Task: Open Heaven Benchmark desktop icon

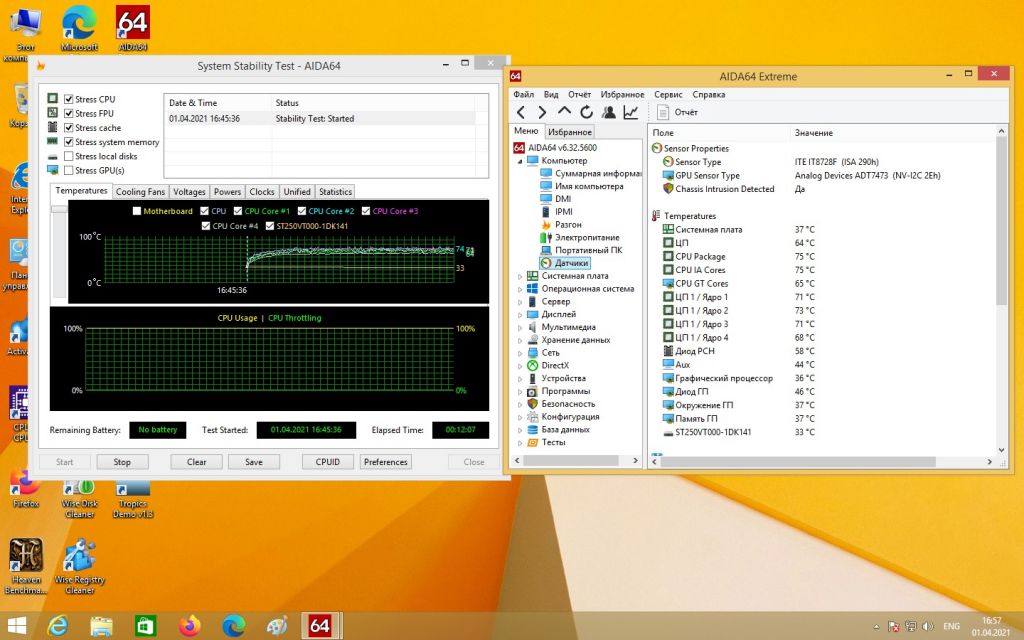Action: click(x=26, y=566)
